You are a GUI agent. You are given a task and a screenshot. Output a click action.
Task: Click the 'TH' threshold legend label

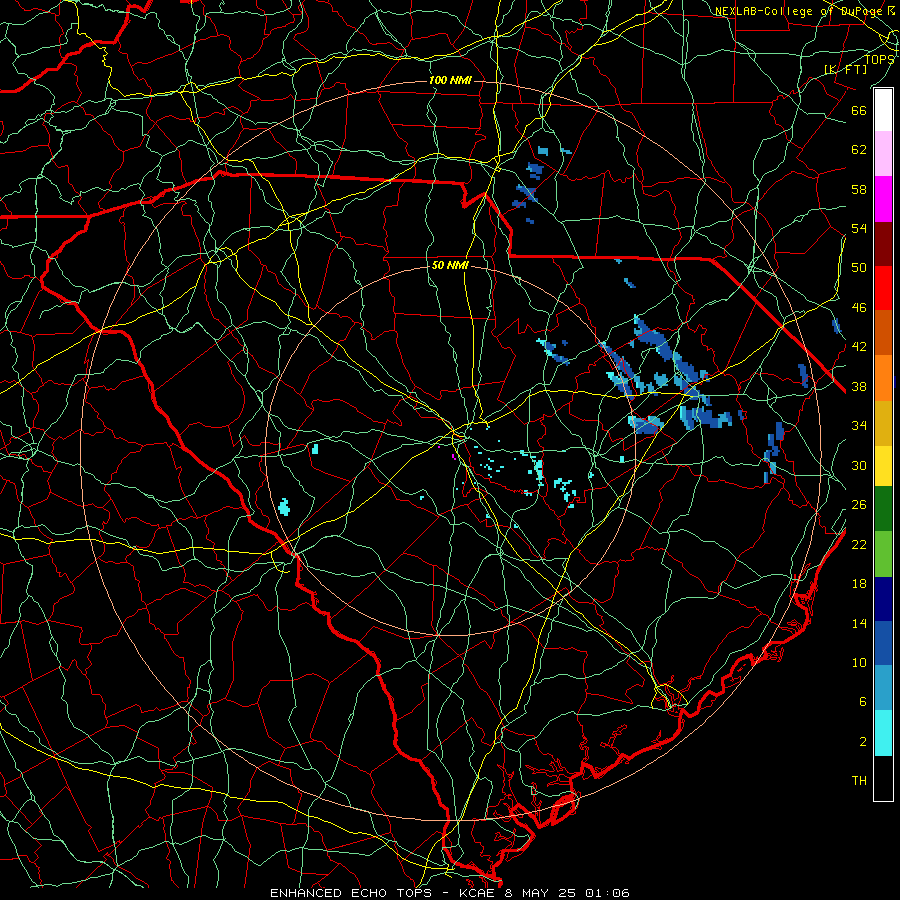point(859,781)
